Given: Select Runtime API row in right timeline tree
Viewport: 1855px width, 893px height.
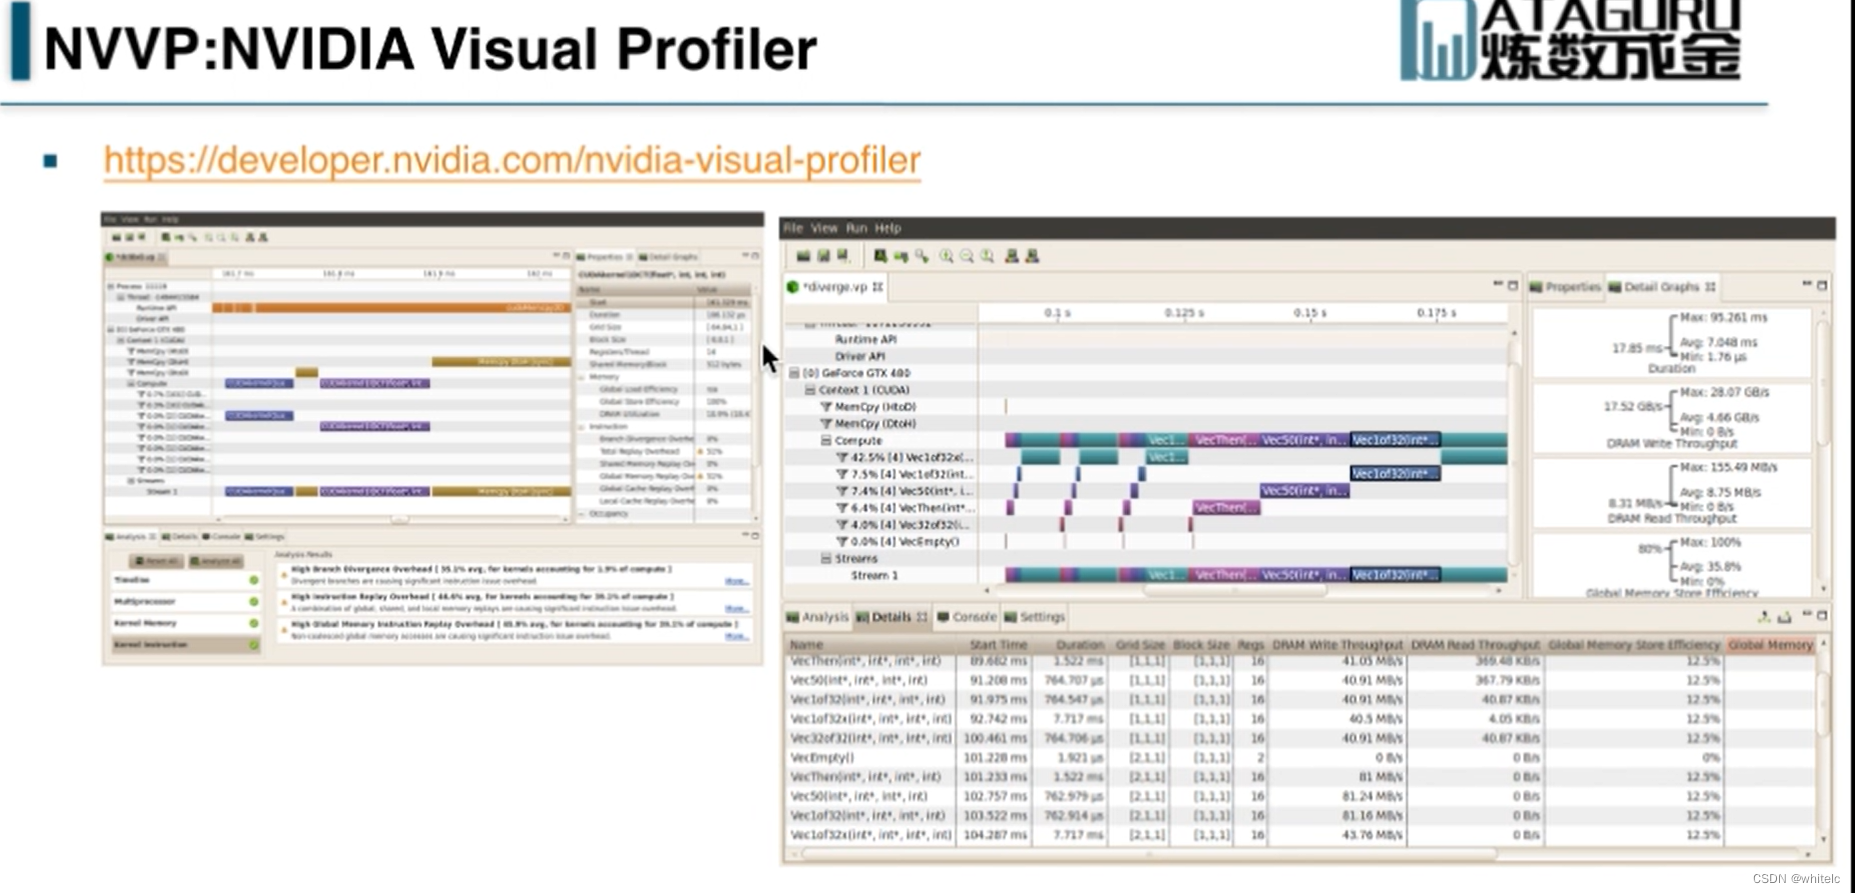Looking at the screenshot, I should [866, 340].
